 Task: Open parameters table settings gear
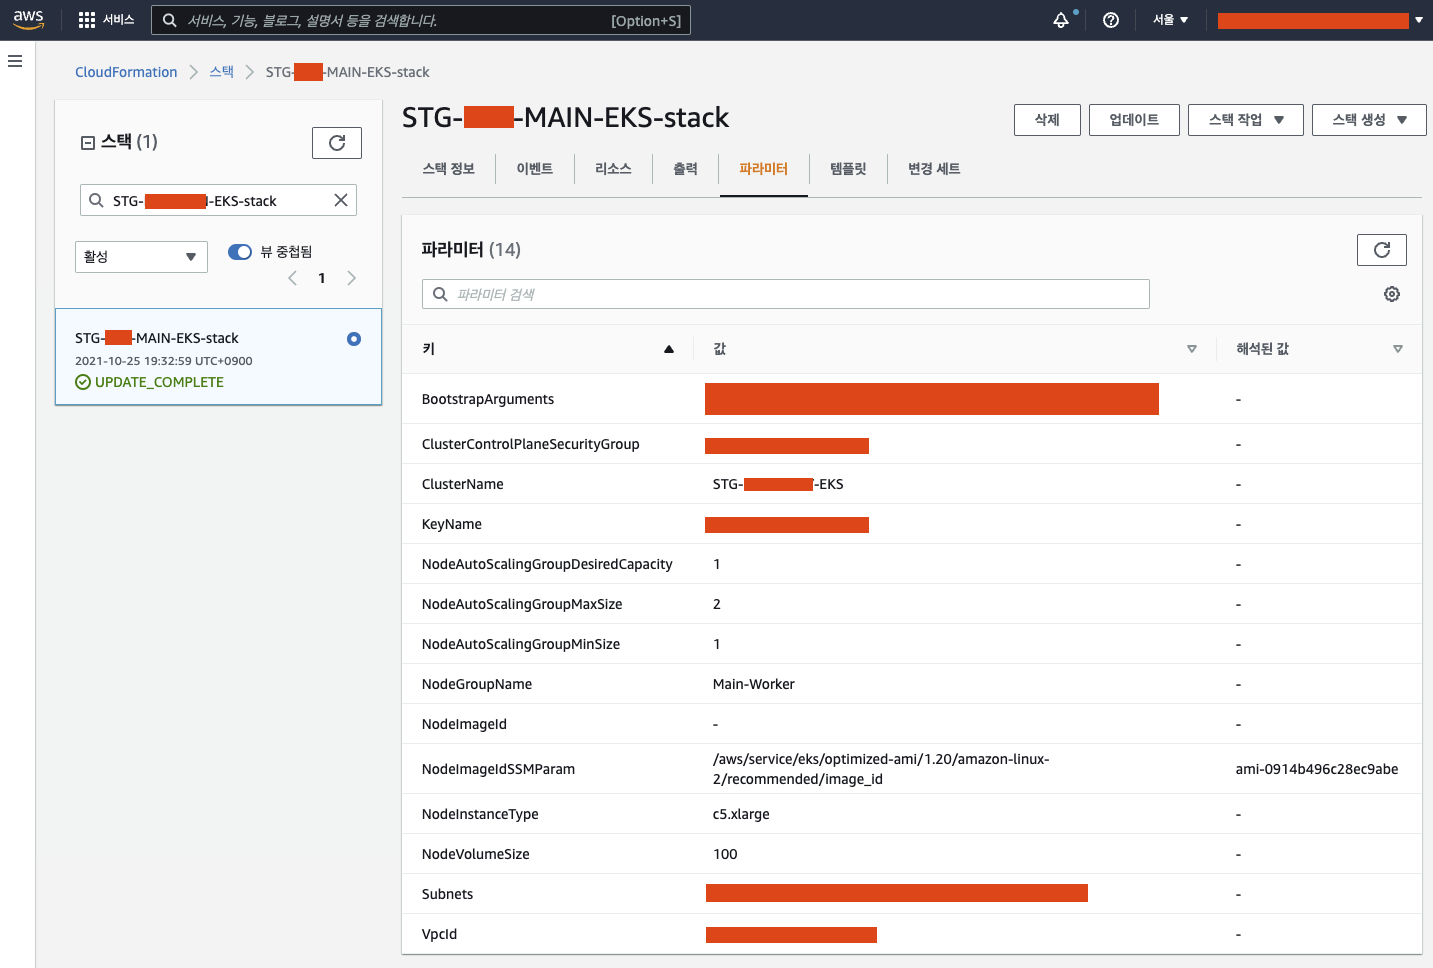tap(1392, 294)
